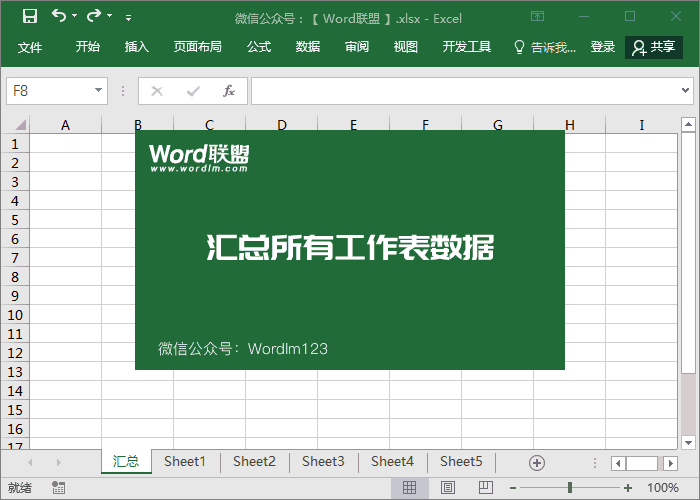Viewport: 700px width, 500px height.
Task: Switch to the 视图 ribbon tab
Action: (405, 47)
